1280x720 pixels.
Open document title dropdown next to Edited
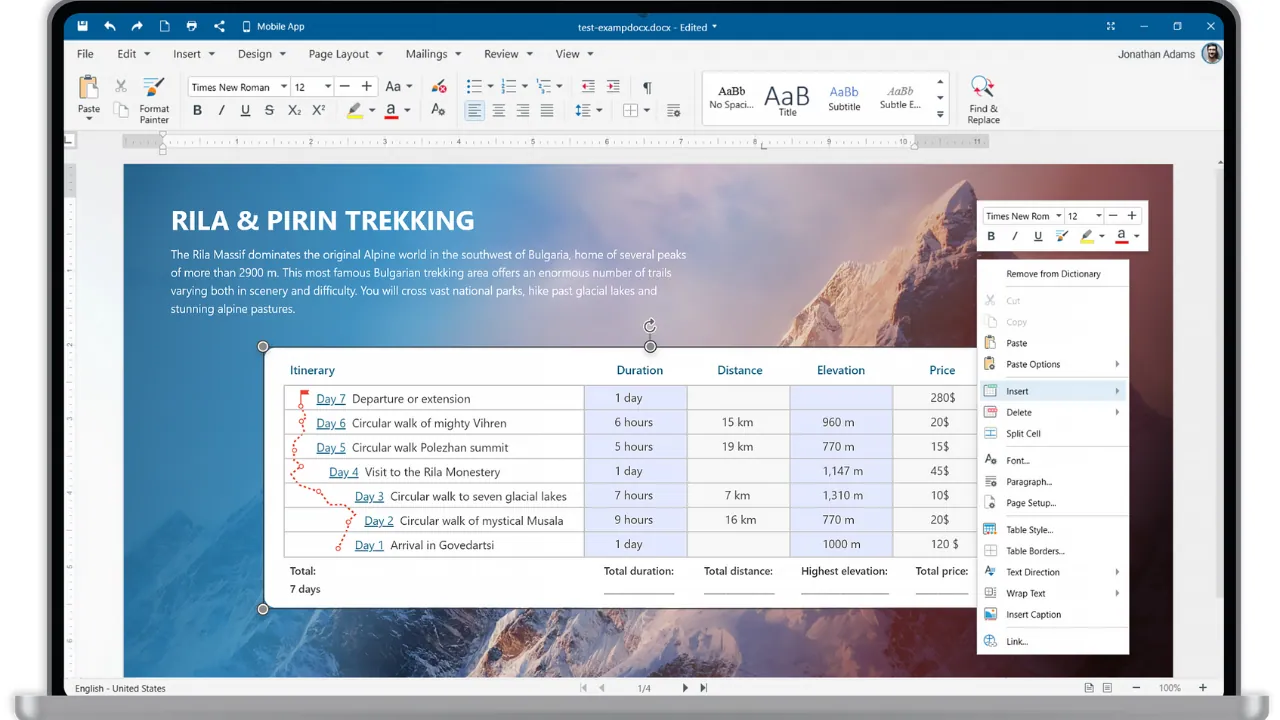(714, 27)
